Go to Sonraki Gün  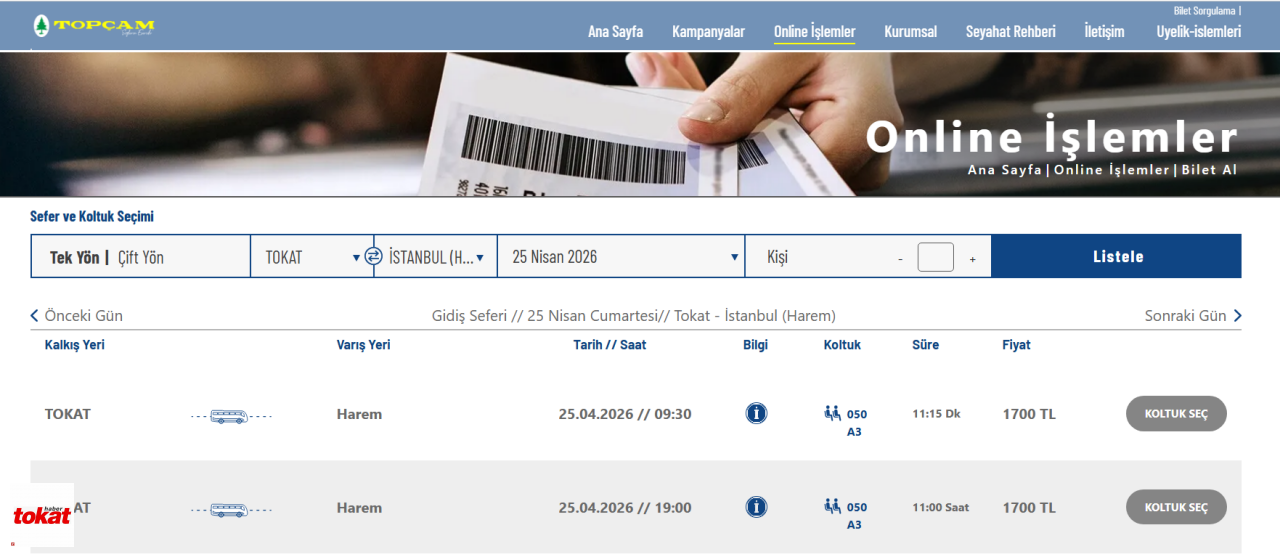pos(1193,316)
